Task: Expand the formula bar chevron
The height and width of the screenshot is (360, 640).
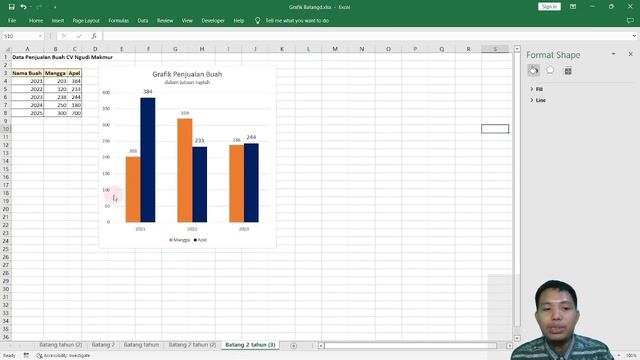Action: [634, 36]
